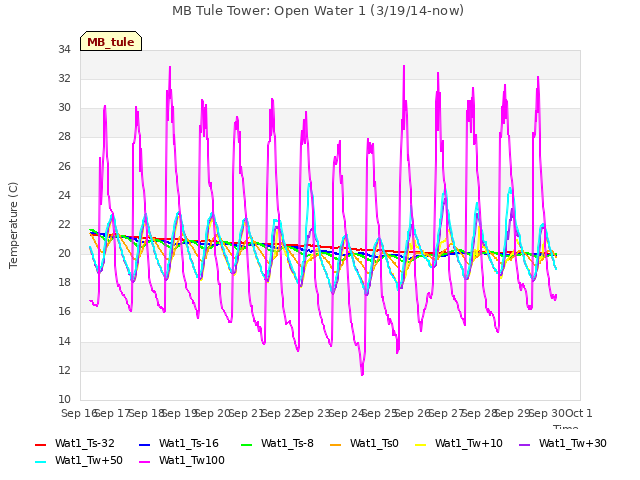Click the 10 y-axis tick label
Screen dimensions: 640x480
click(64, 400)
